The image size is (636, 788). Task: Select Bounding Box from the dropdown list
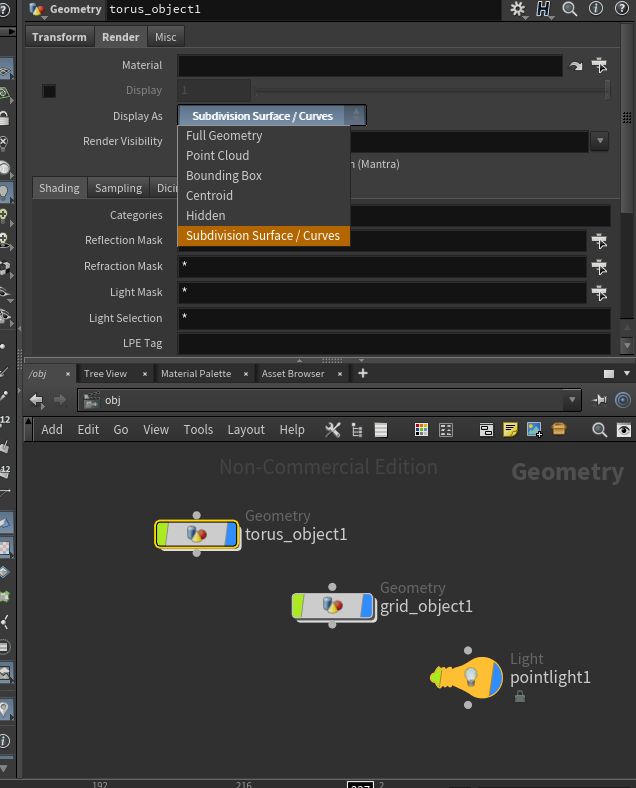224,176
